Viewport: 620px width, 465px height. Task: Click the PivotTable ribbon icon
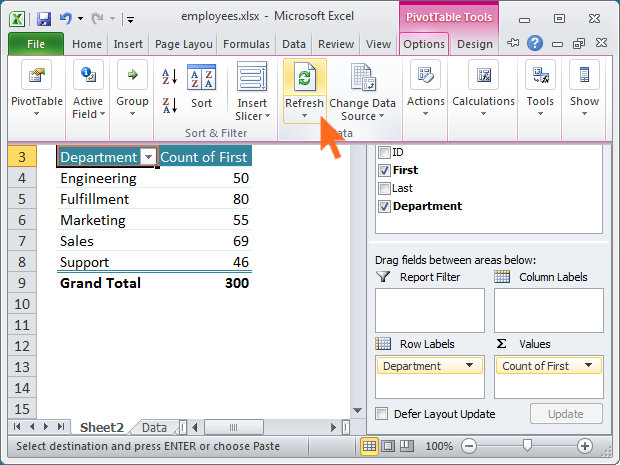pos(36,75)
